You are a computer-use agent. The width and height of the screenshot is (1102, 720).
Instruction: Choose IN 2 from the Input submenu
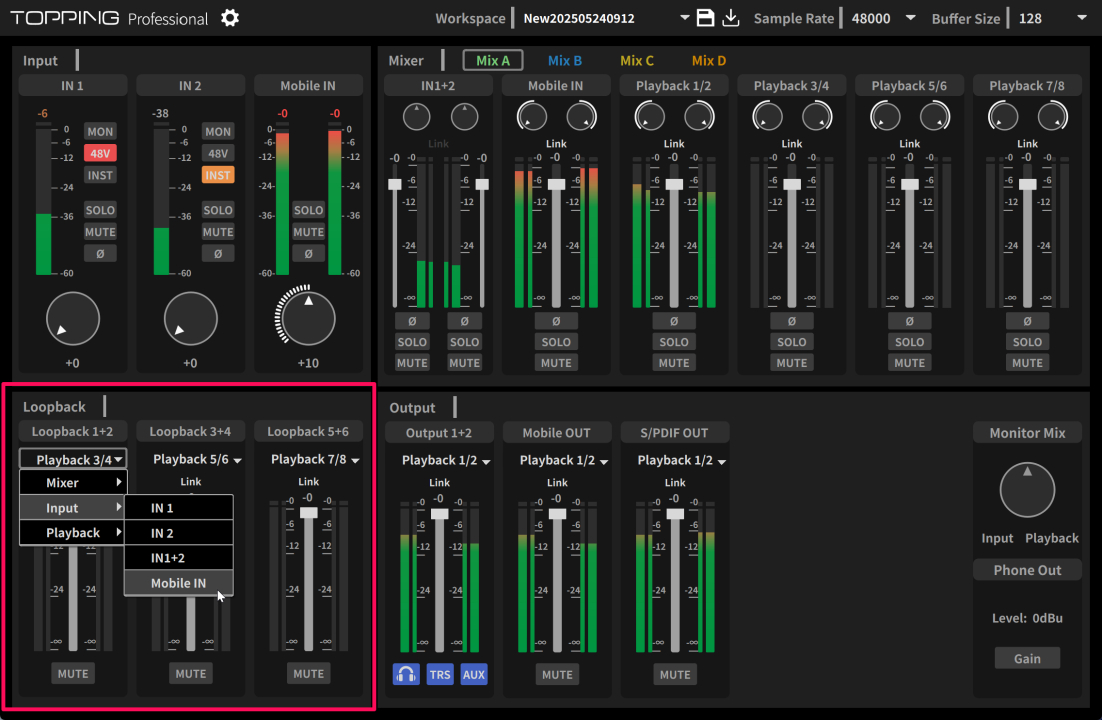pyautogui.click(x=179, y=533)
